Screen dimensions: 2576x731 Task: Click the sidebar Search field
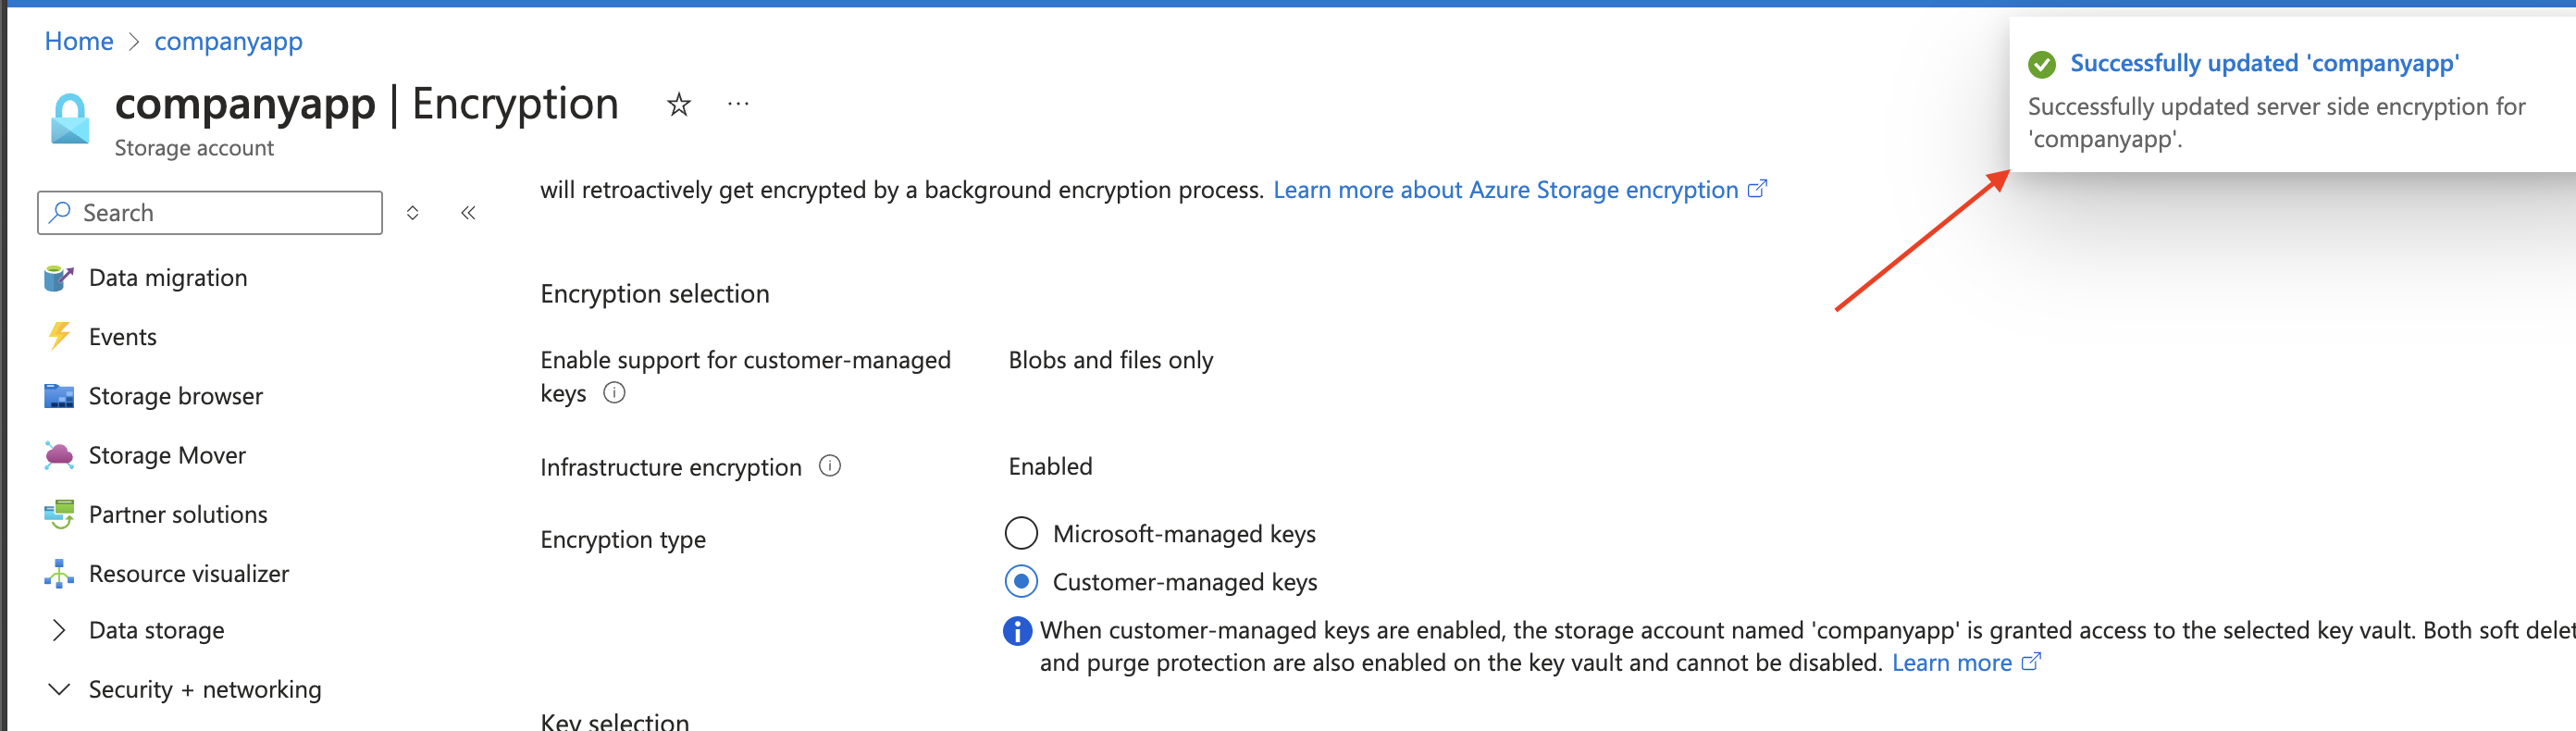210,213
